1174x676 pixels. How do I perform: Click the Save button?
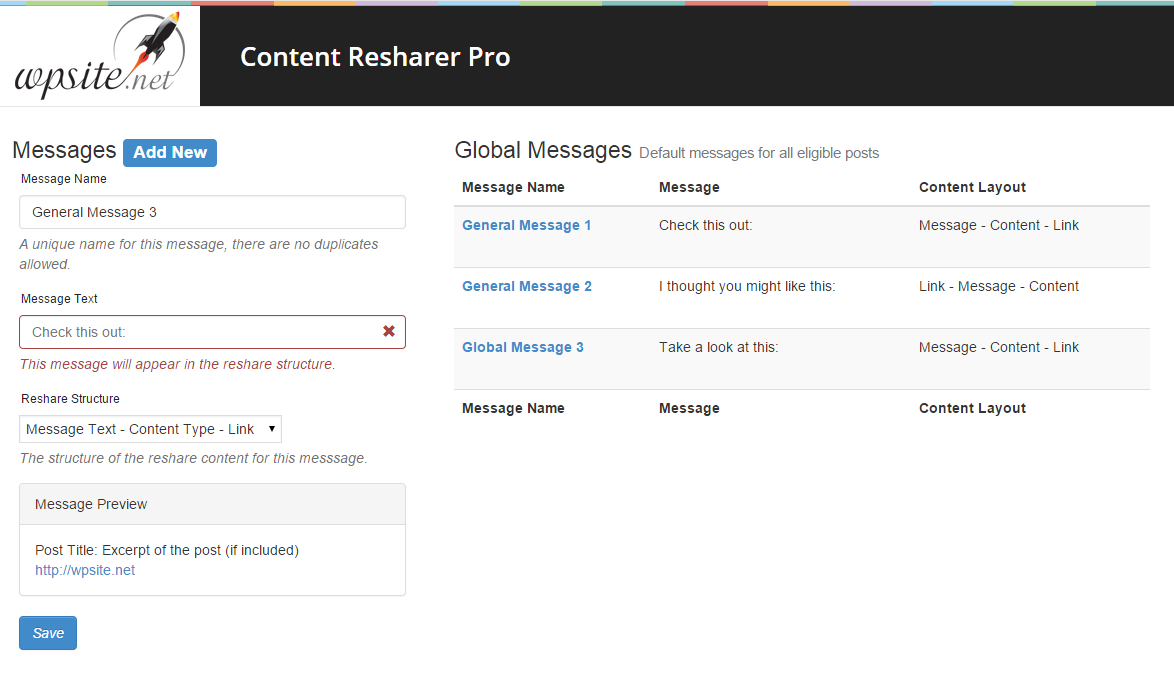tap(48, 633)
